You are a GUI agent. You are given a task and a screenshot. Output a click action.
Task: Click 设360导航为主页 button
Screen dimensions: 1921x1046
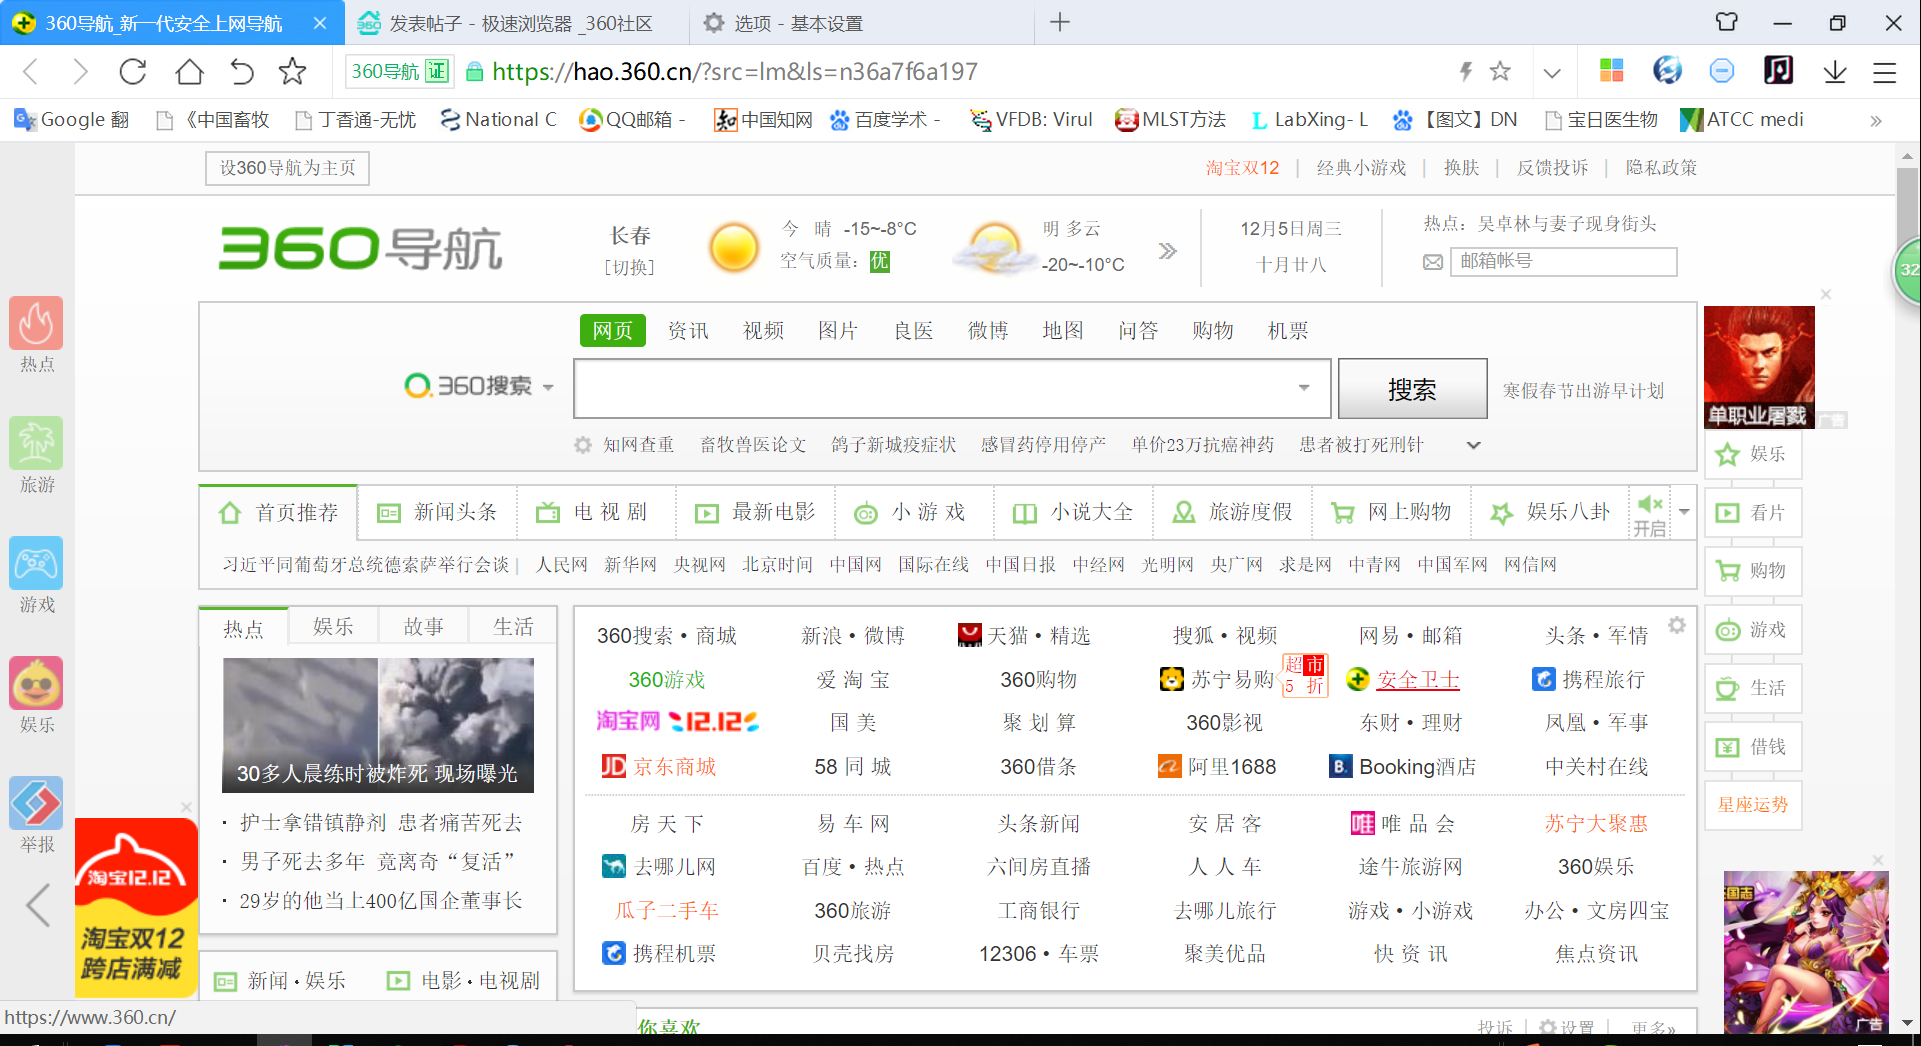288,168
